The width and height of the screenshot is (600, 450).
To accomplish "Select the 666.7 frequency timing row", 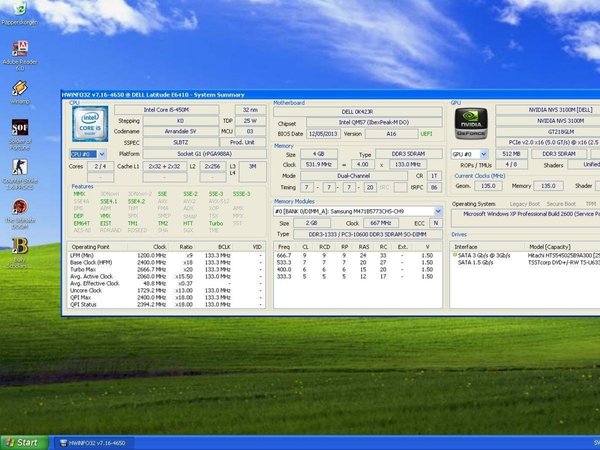I will (x=358, y=255).
